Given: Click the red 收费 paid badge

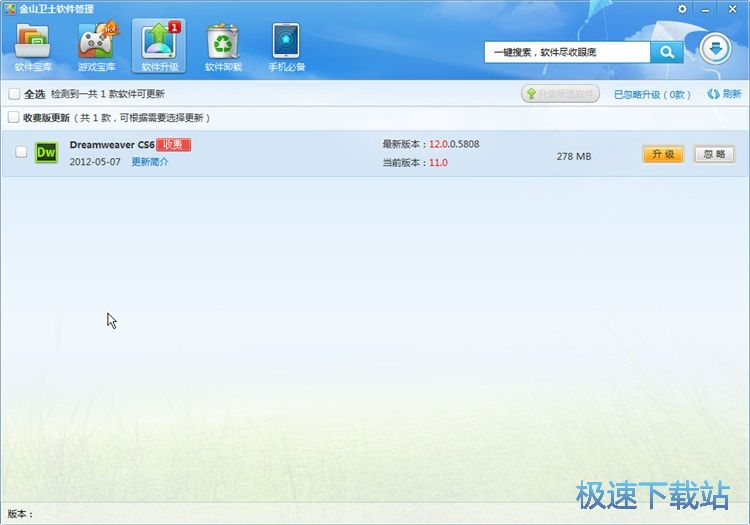Looking at the screenshot, I should click(173, 144).
